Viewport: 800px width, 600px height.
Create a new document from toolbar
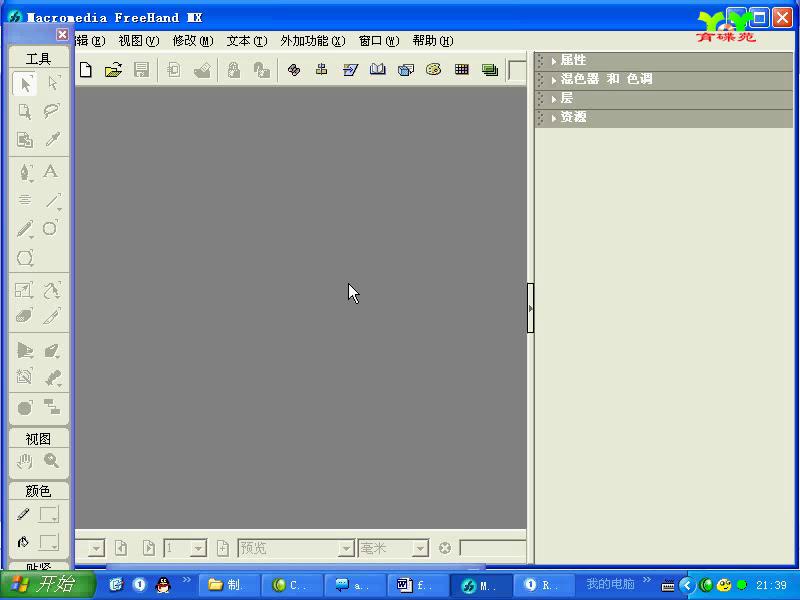[86, 70]
